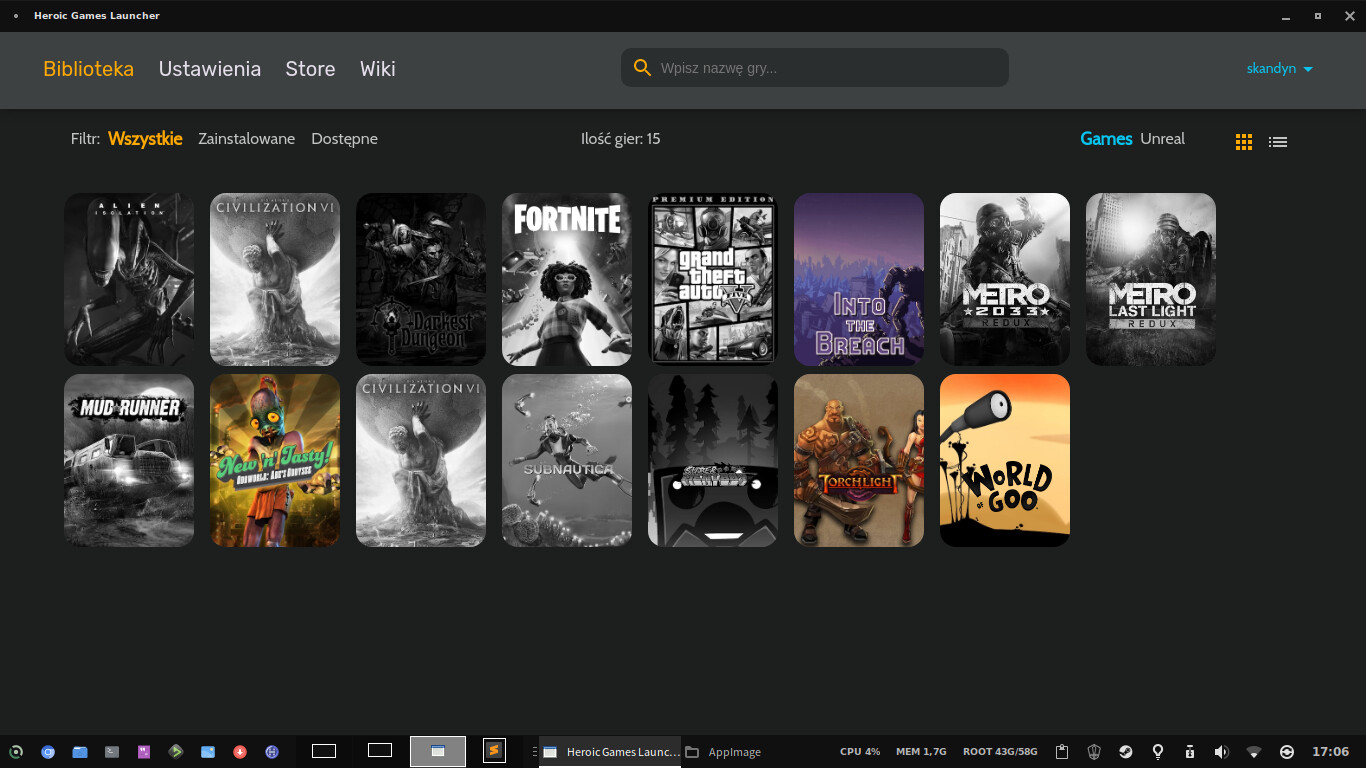Filter library by Dostępne games
1366x768 pixels.
[x=344, y=139]
